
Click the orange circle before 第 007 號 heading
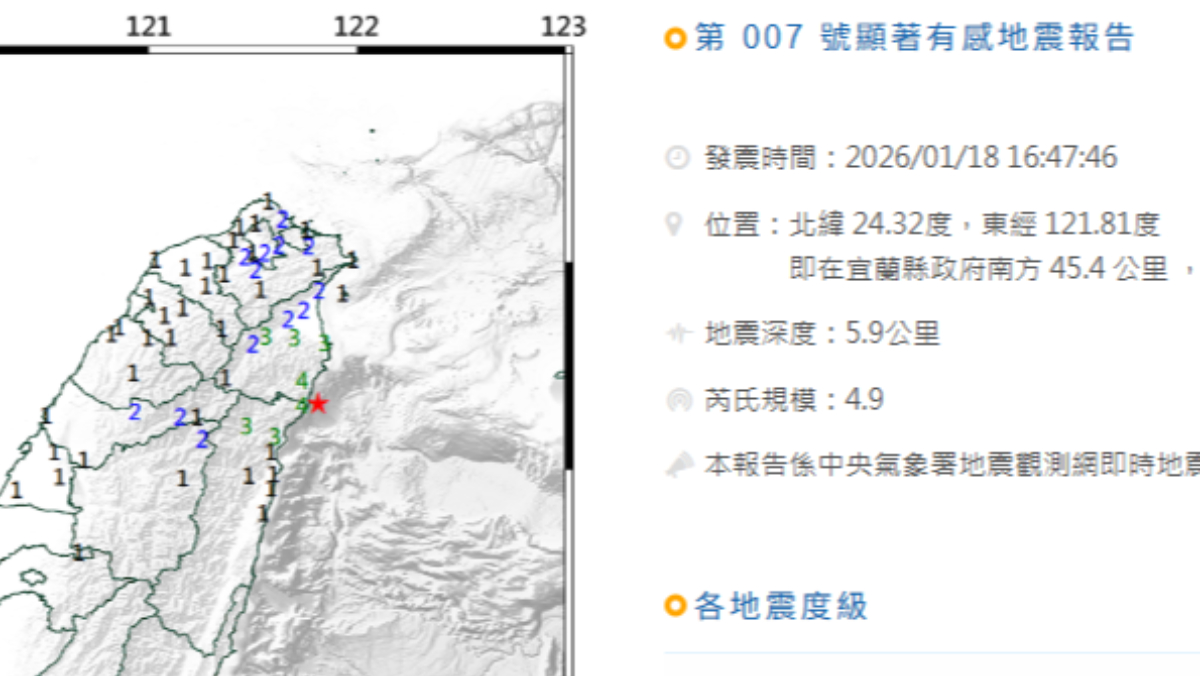click(676, 39)
